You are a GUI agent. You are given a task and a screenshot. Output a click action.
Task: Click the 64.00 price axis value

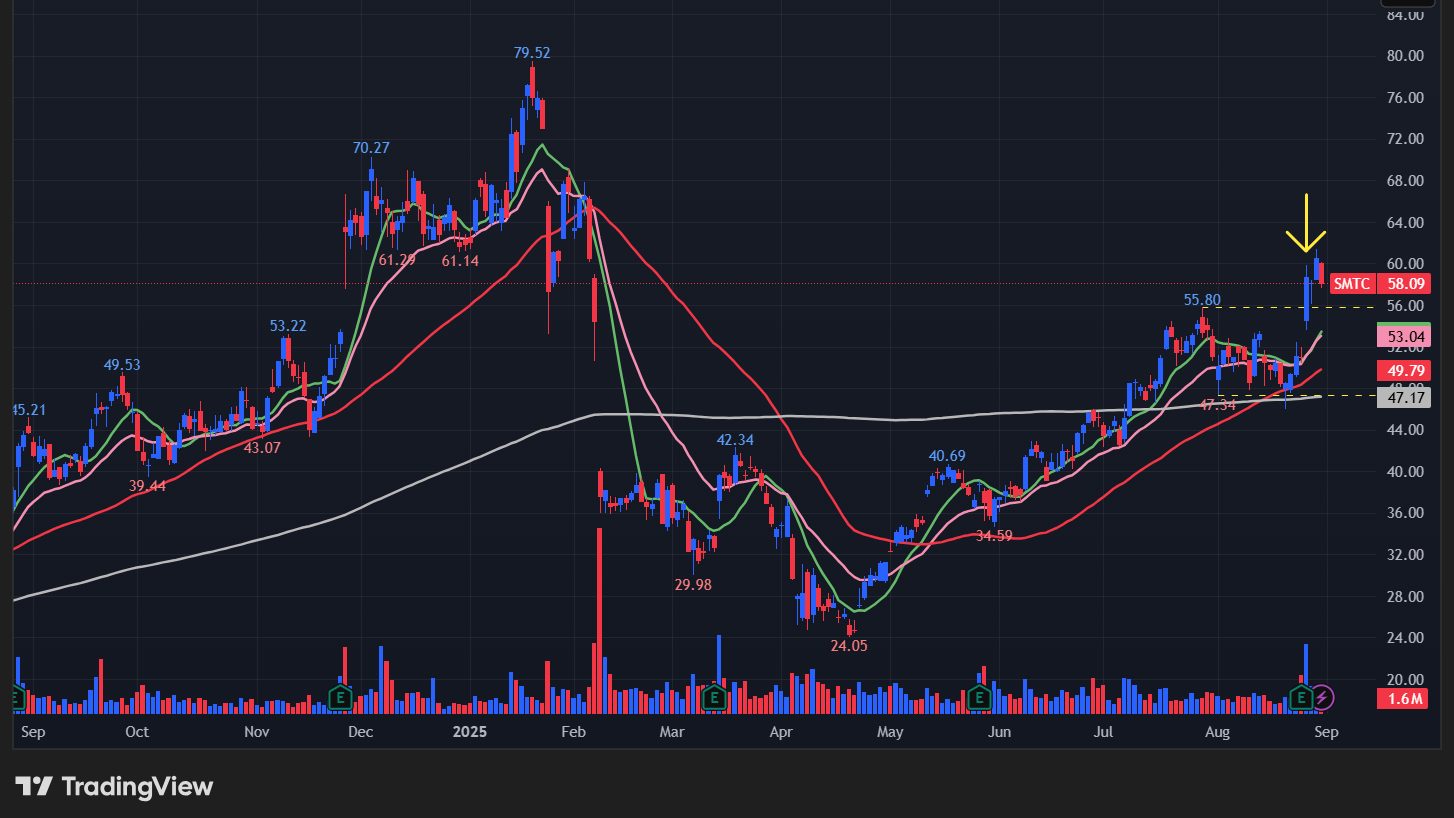tap(1403, 223)
